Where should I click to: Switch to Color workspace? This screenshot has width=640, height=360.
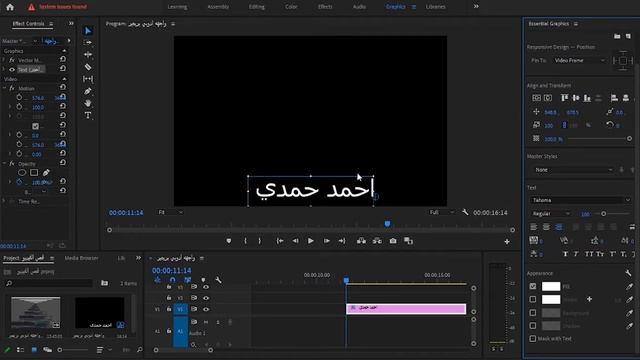point(291,7)
